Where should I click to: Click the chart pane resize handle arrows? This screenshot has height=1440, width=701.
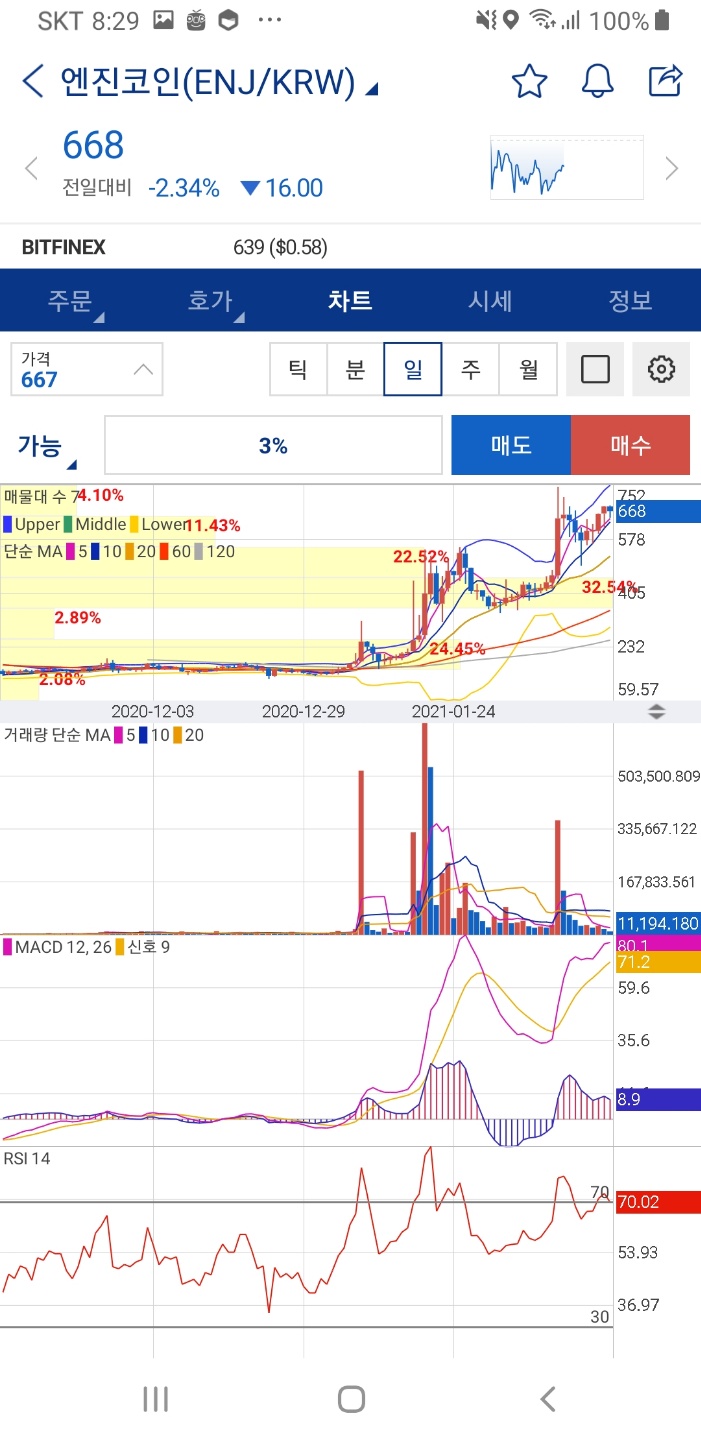pos(657,712)
